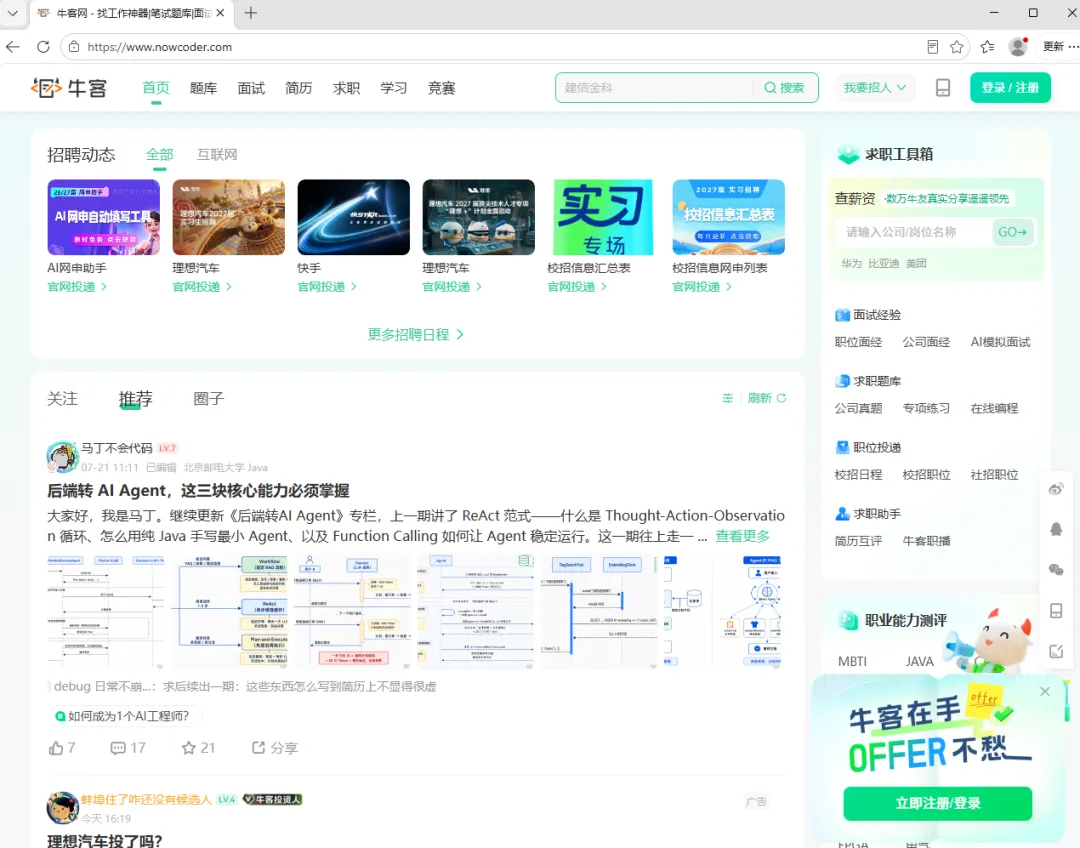Switch to the 关注 feed tab
The height and width of the screenshot is (848, 1080).
[x=62, y=399]
